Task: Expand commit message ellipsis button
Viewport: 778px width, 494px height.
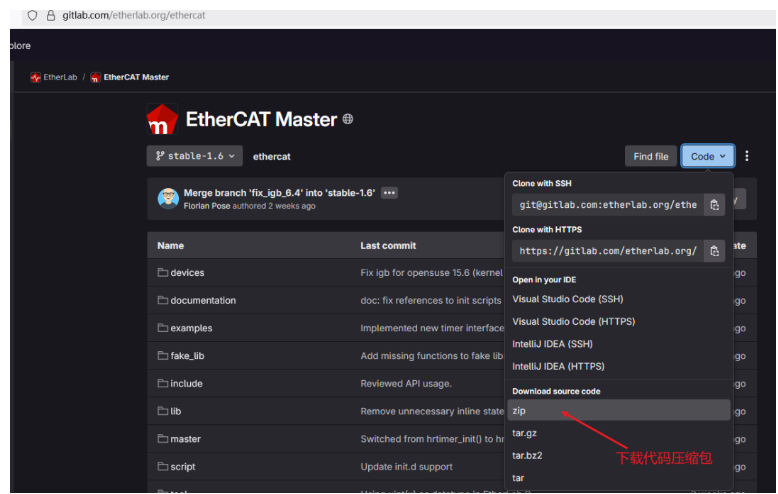Action: 389,193
